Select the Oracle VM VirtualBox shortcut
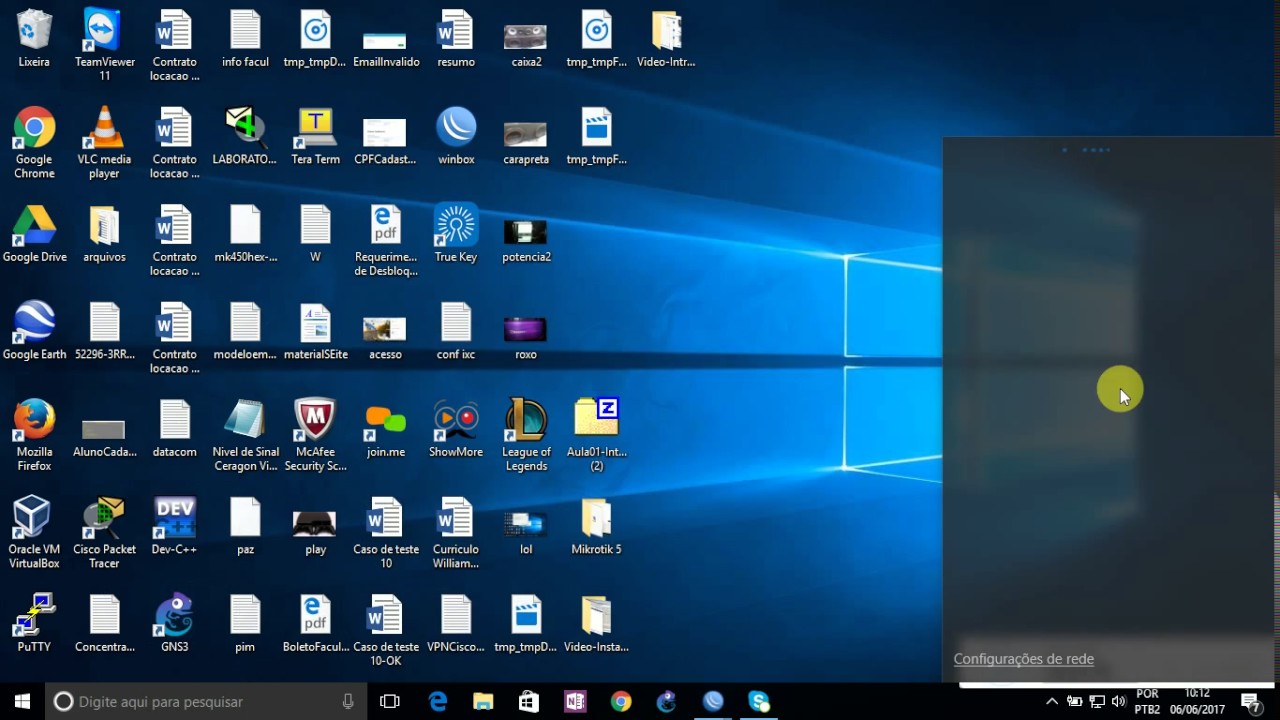This screenshot has height=720, width=1280. tap(34, 533)
